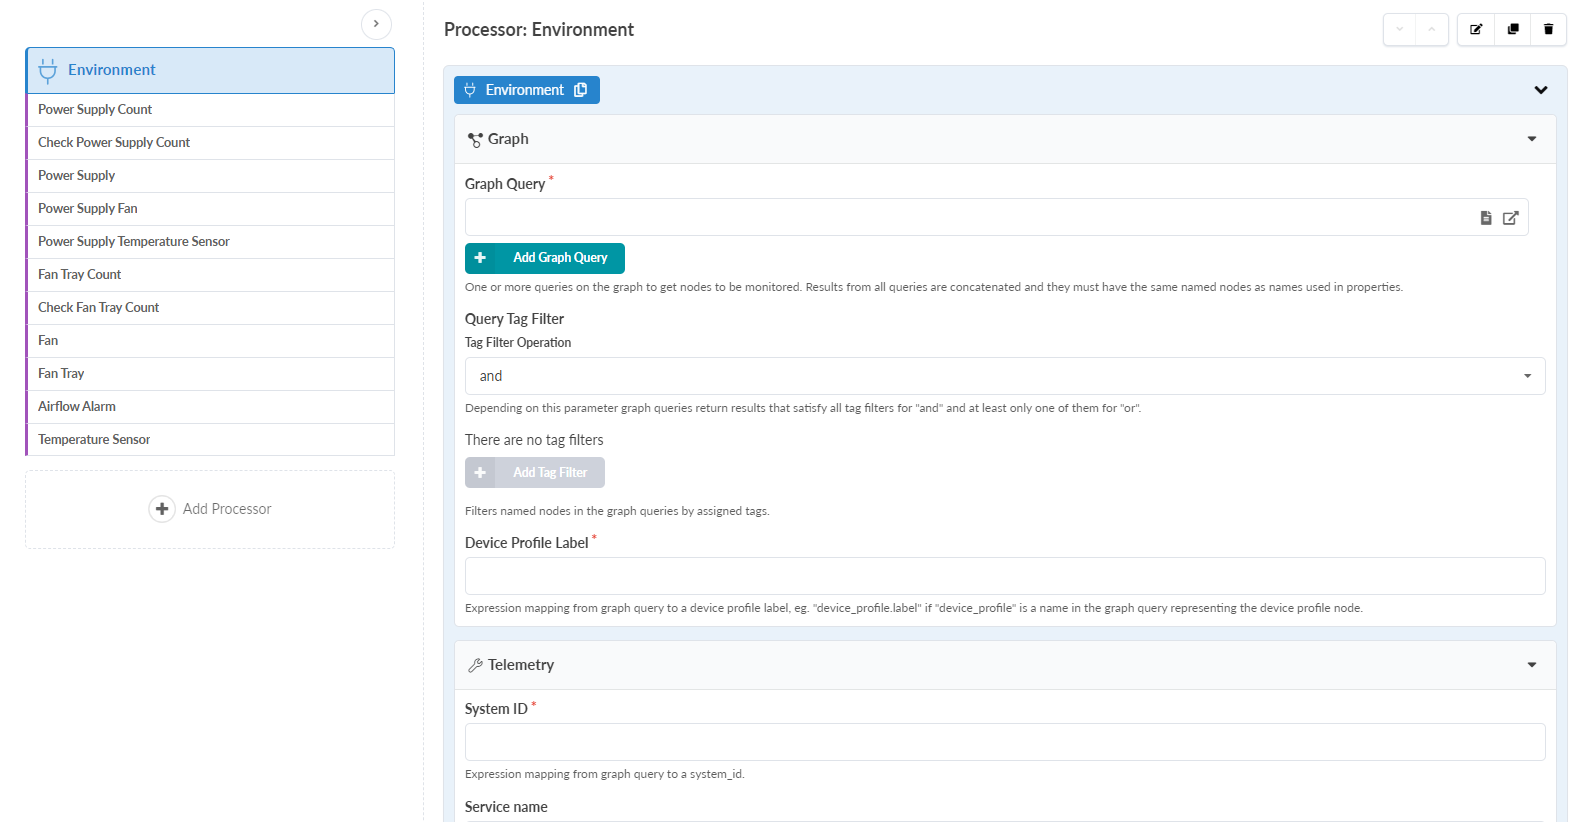Open Graph Query in external editor icon

coord(1511,218)
